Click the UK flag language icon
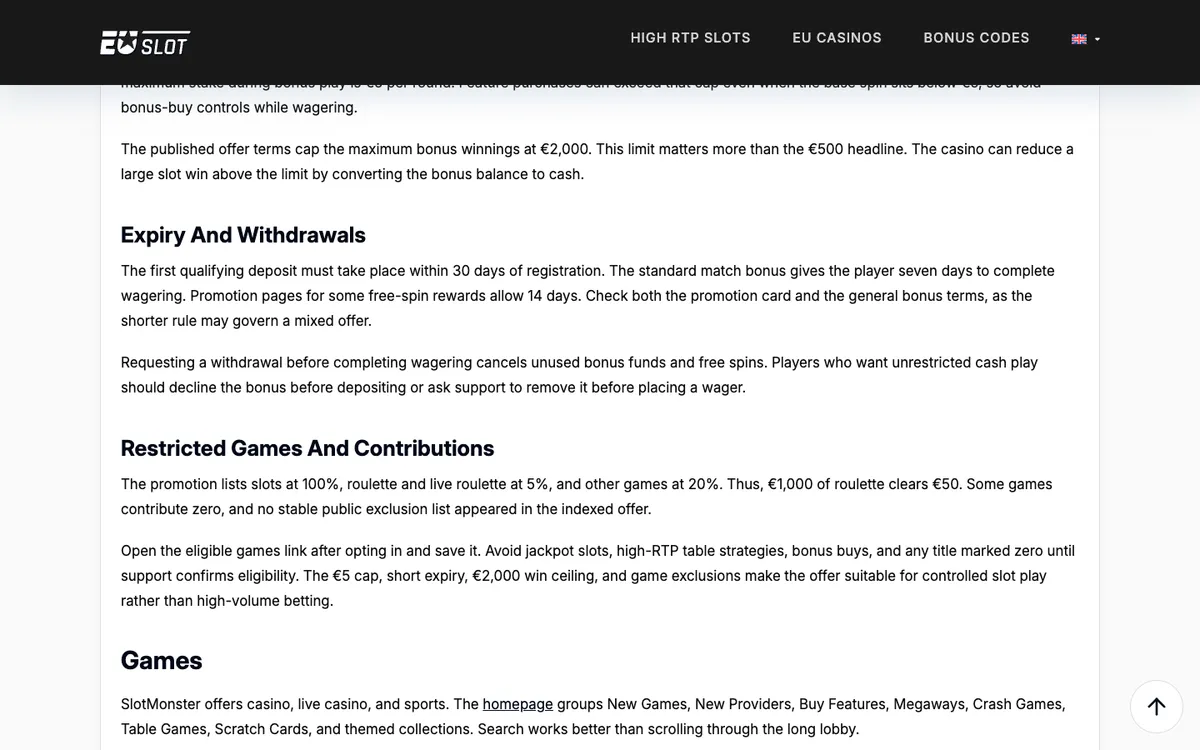 point(1079,39)
